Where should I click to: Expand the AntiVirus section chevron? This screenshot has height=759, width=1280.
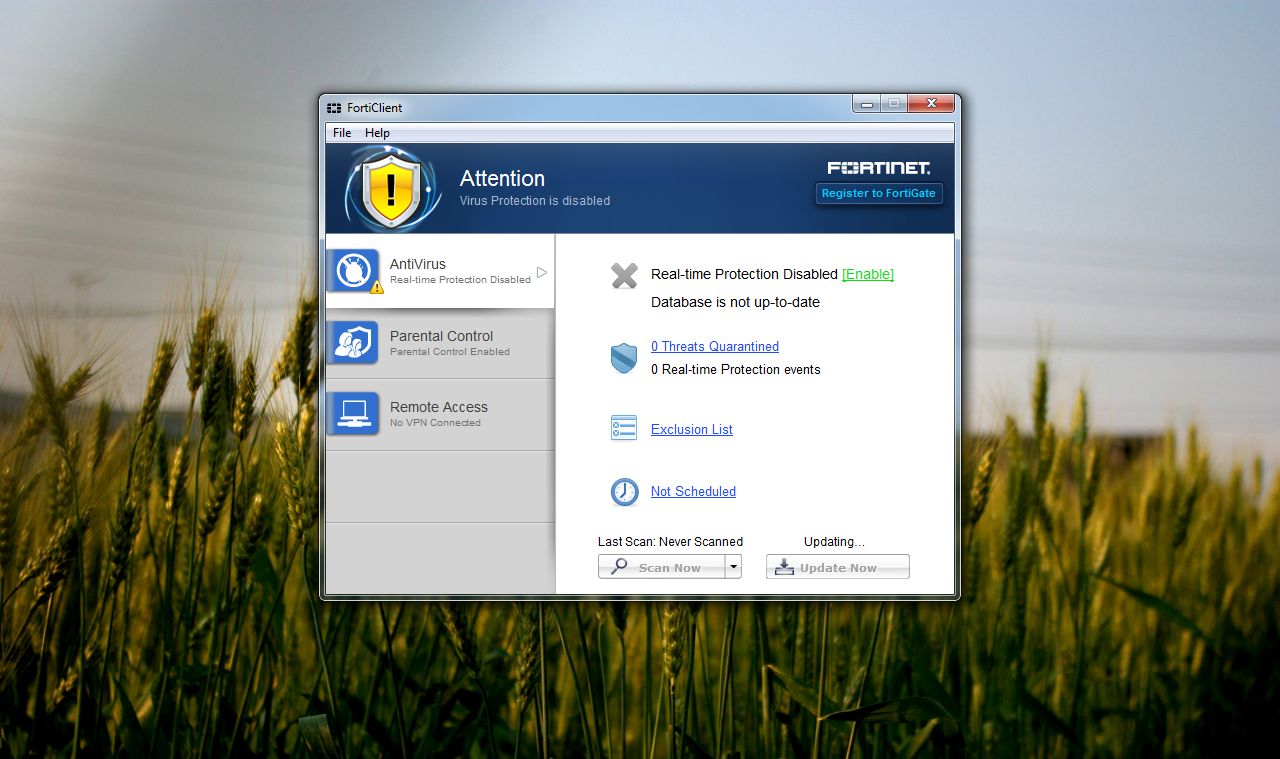541,270
